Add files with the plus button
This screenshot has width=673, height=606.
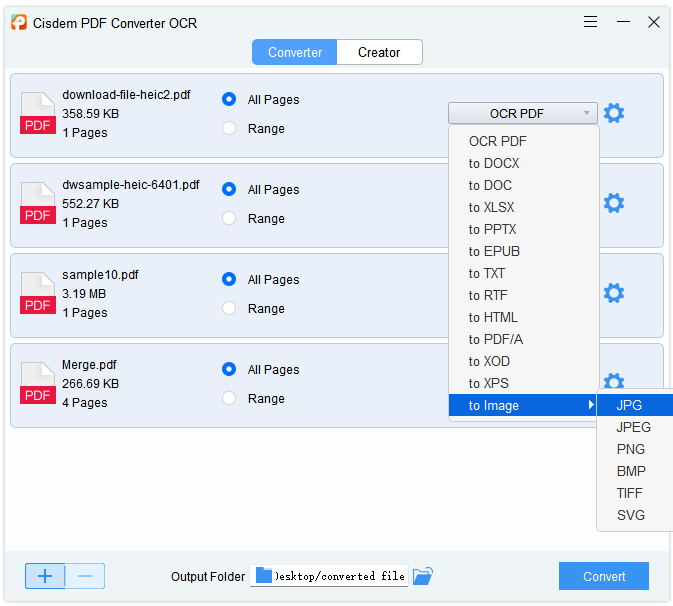click(45, 576)
